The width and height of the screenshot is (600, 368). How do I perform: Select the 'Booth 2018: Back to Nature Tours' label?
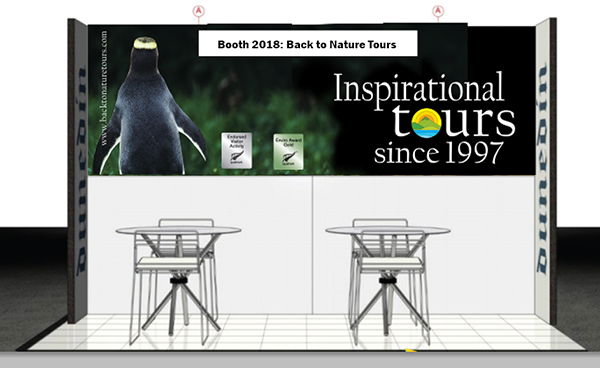tap(308, 44)
